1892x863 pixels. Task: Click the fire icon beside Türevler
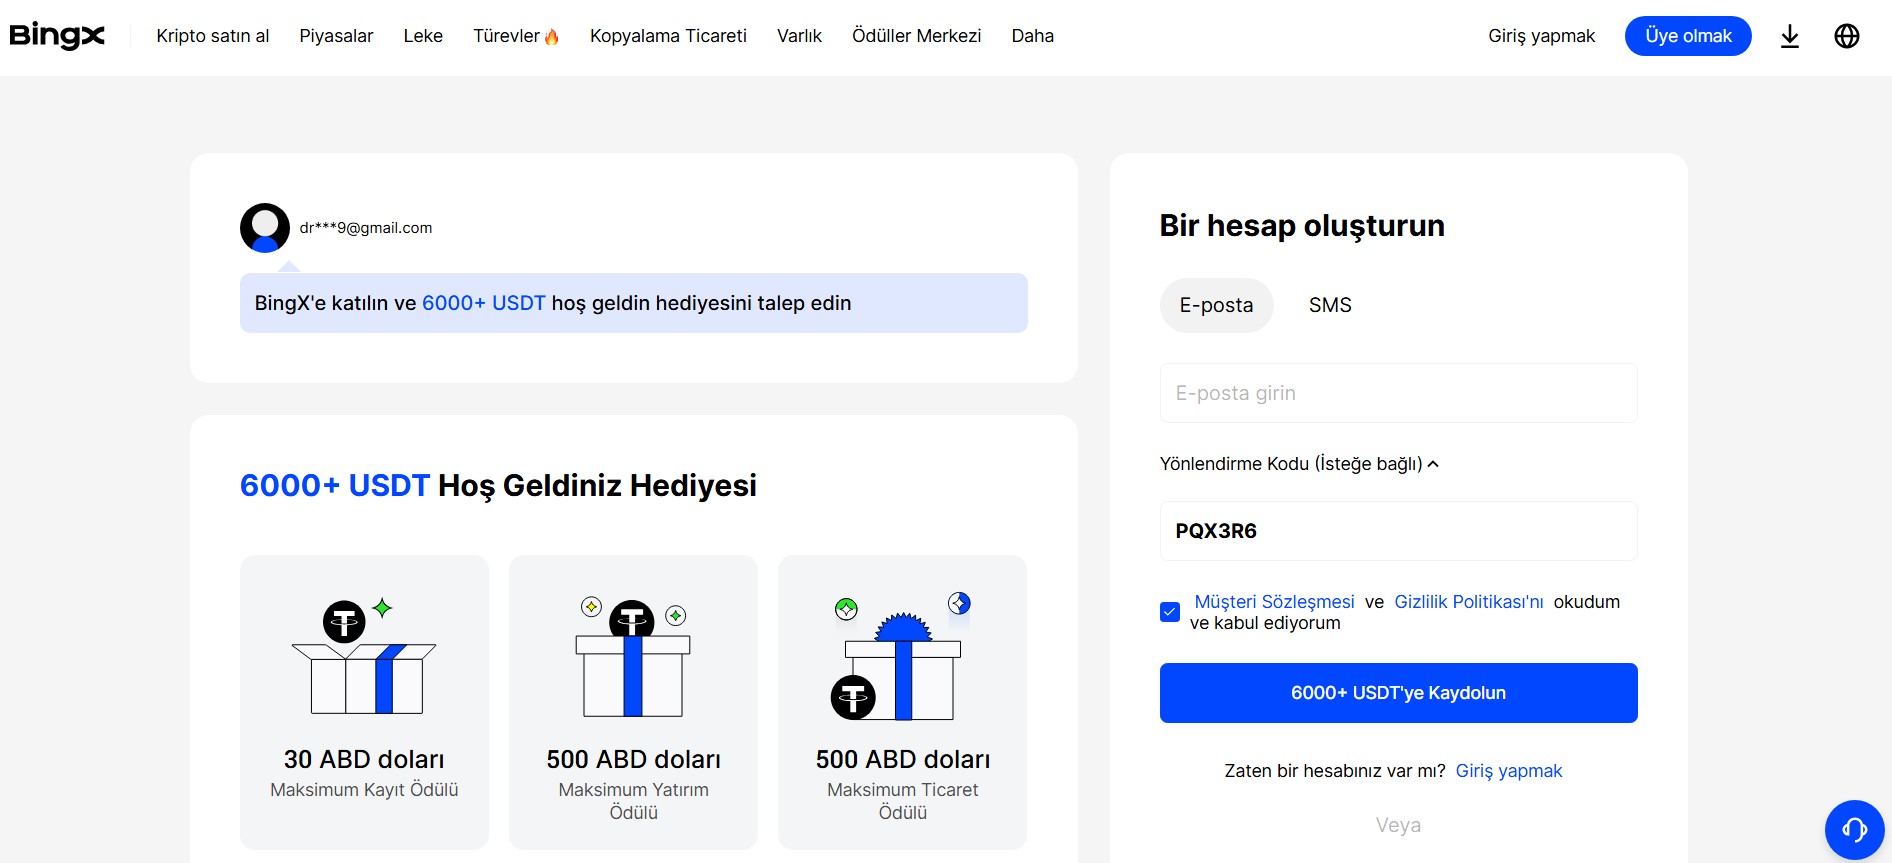pos(551,37)
